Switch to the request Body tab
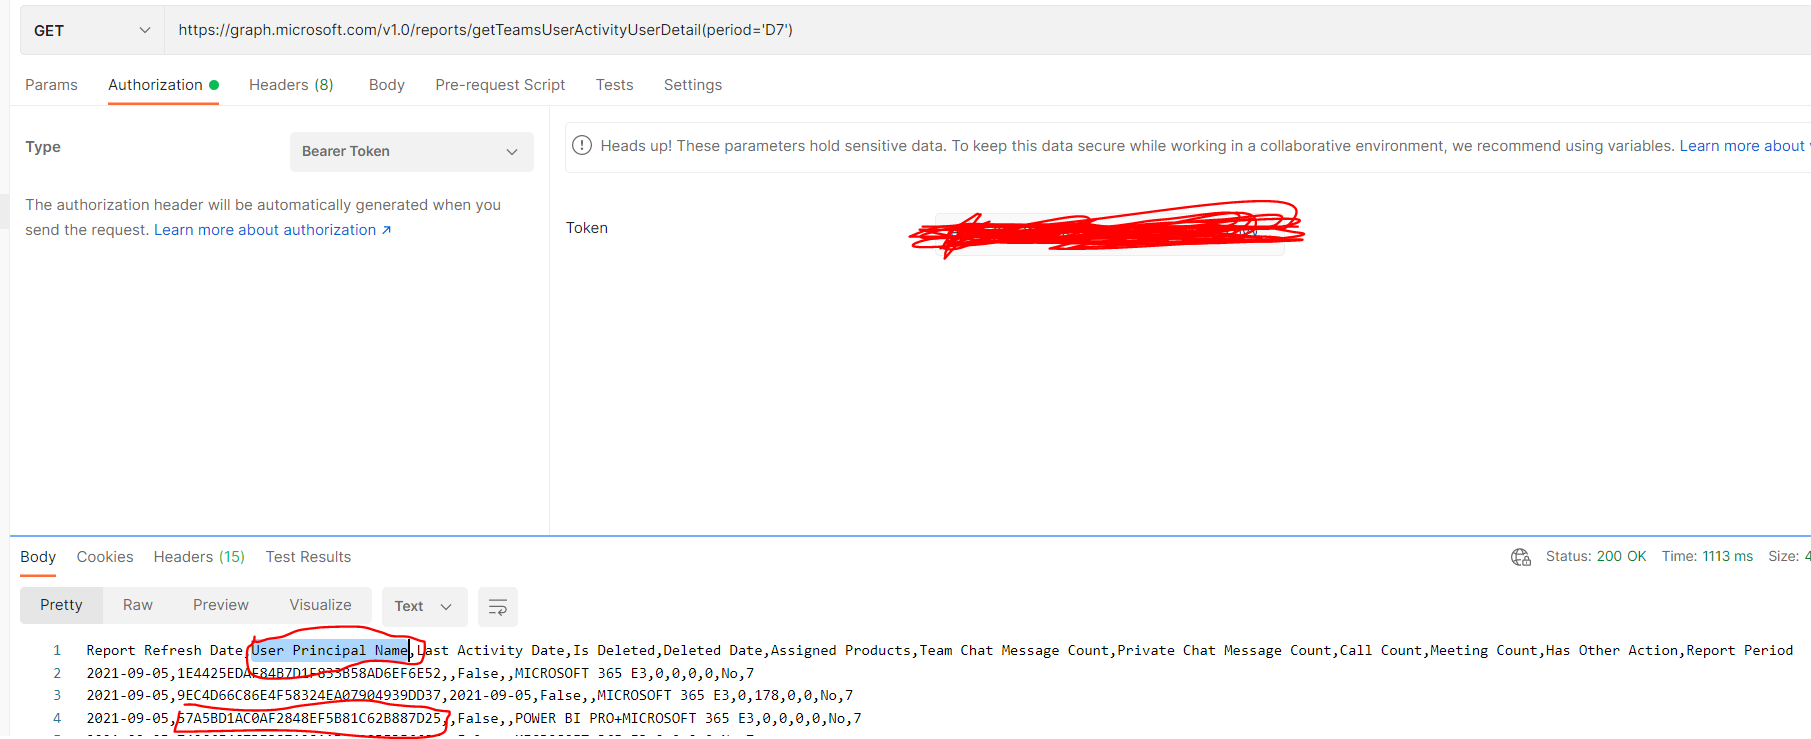 (x=386, y=85)
